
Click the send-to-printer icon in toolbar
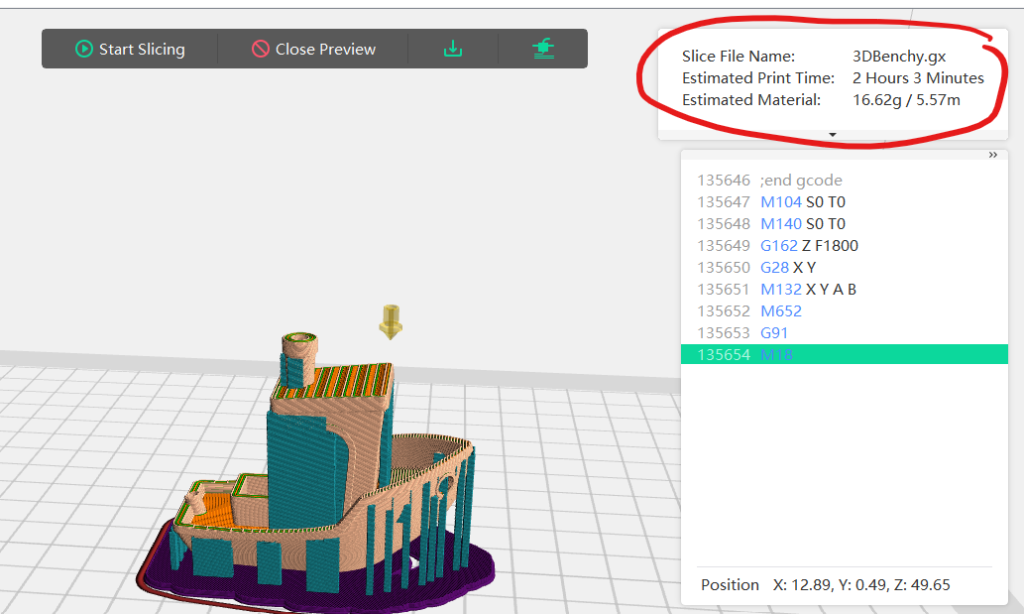pos(543,49)
